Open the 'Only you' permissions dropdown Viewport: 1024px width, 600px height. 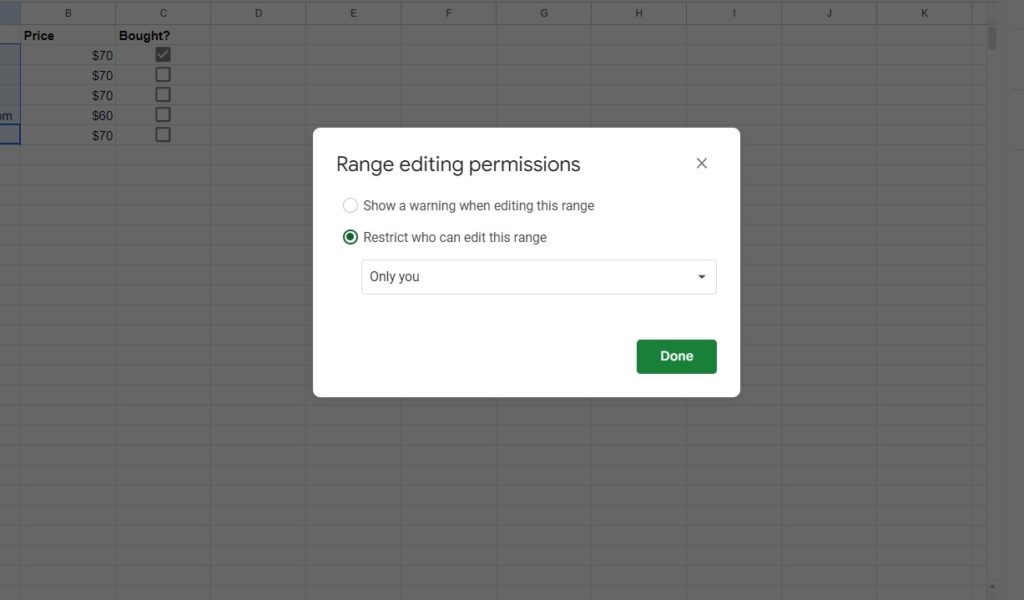point(538,277)
